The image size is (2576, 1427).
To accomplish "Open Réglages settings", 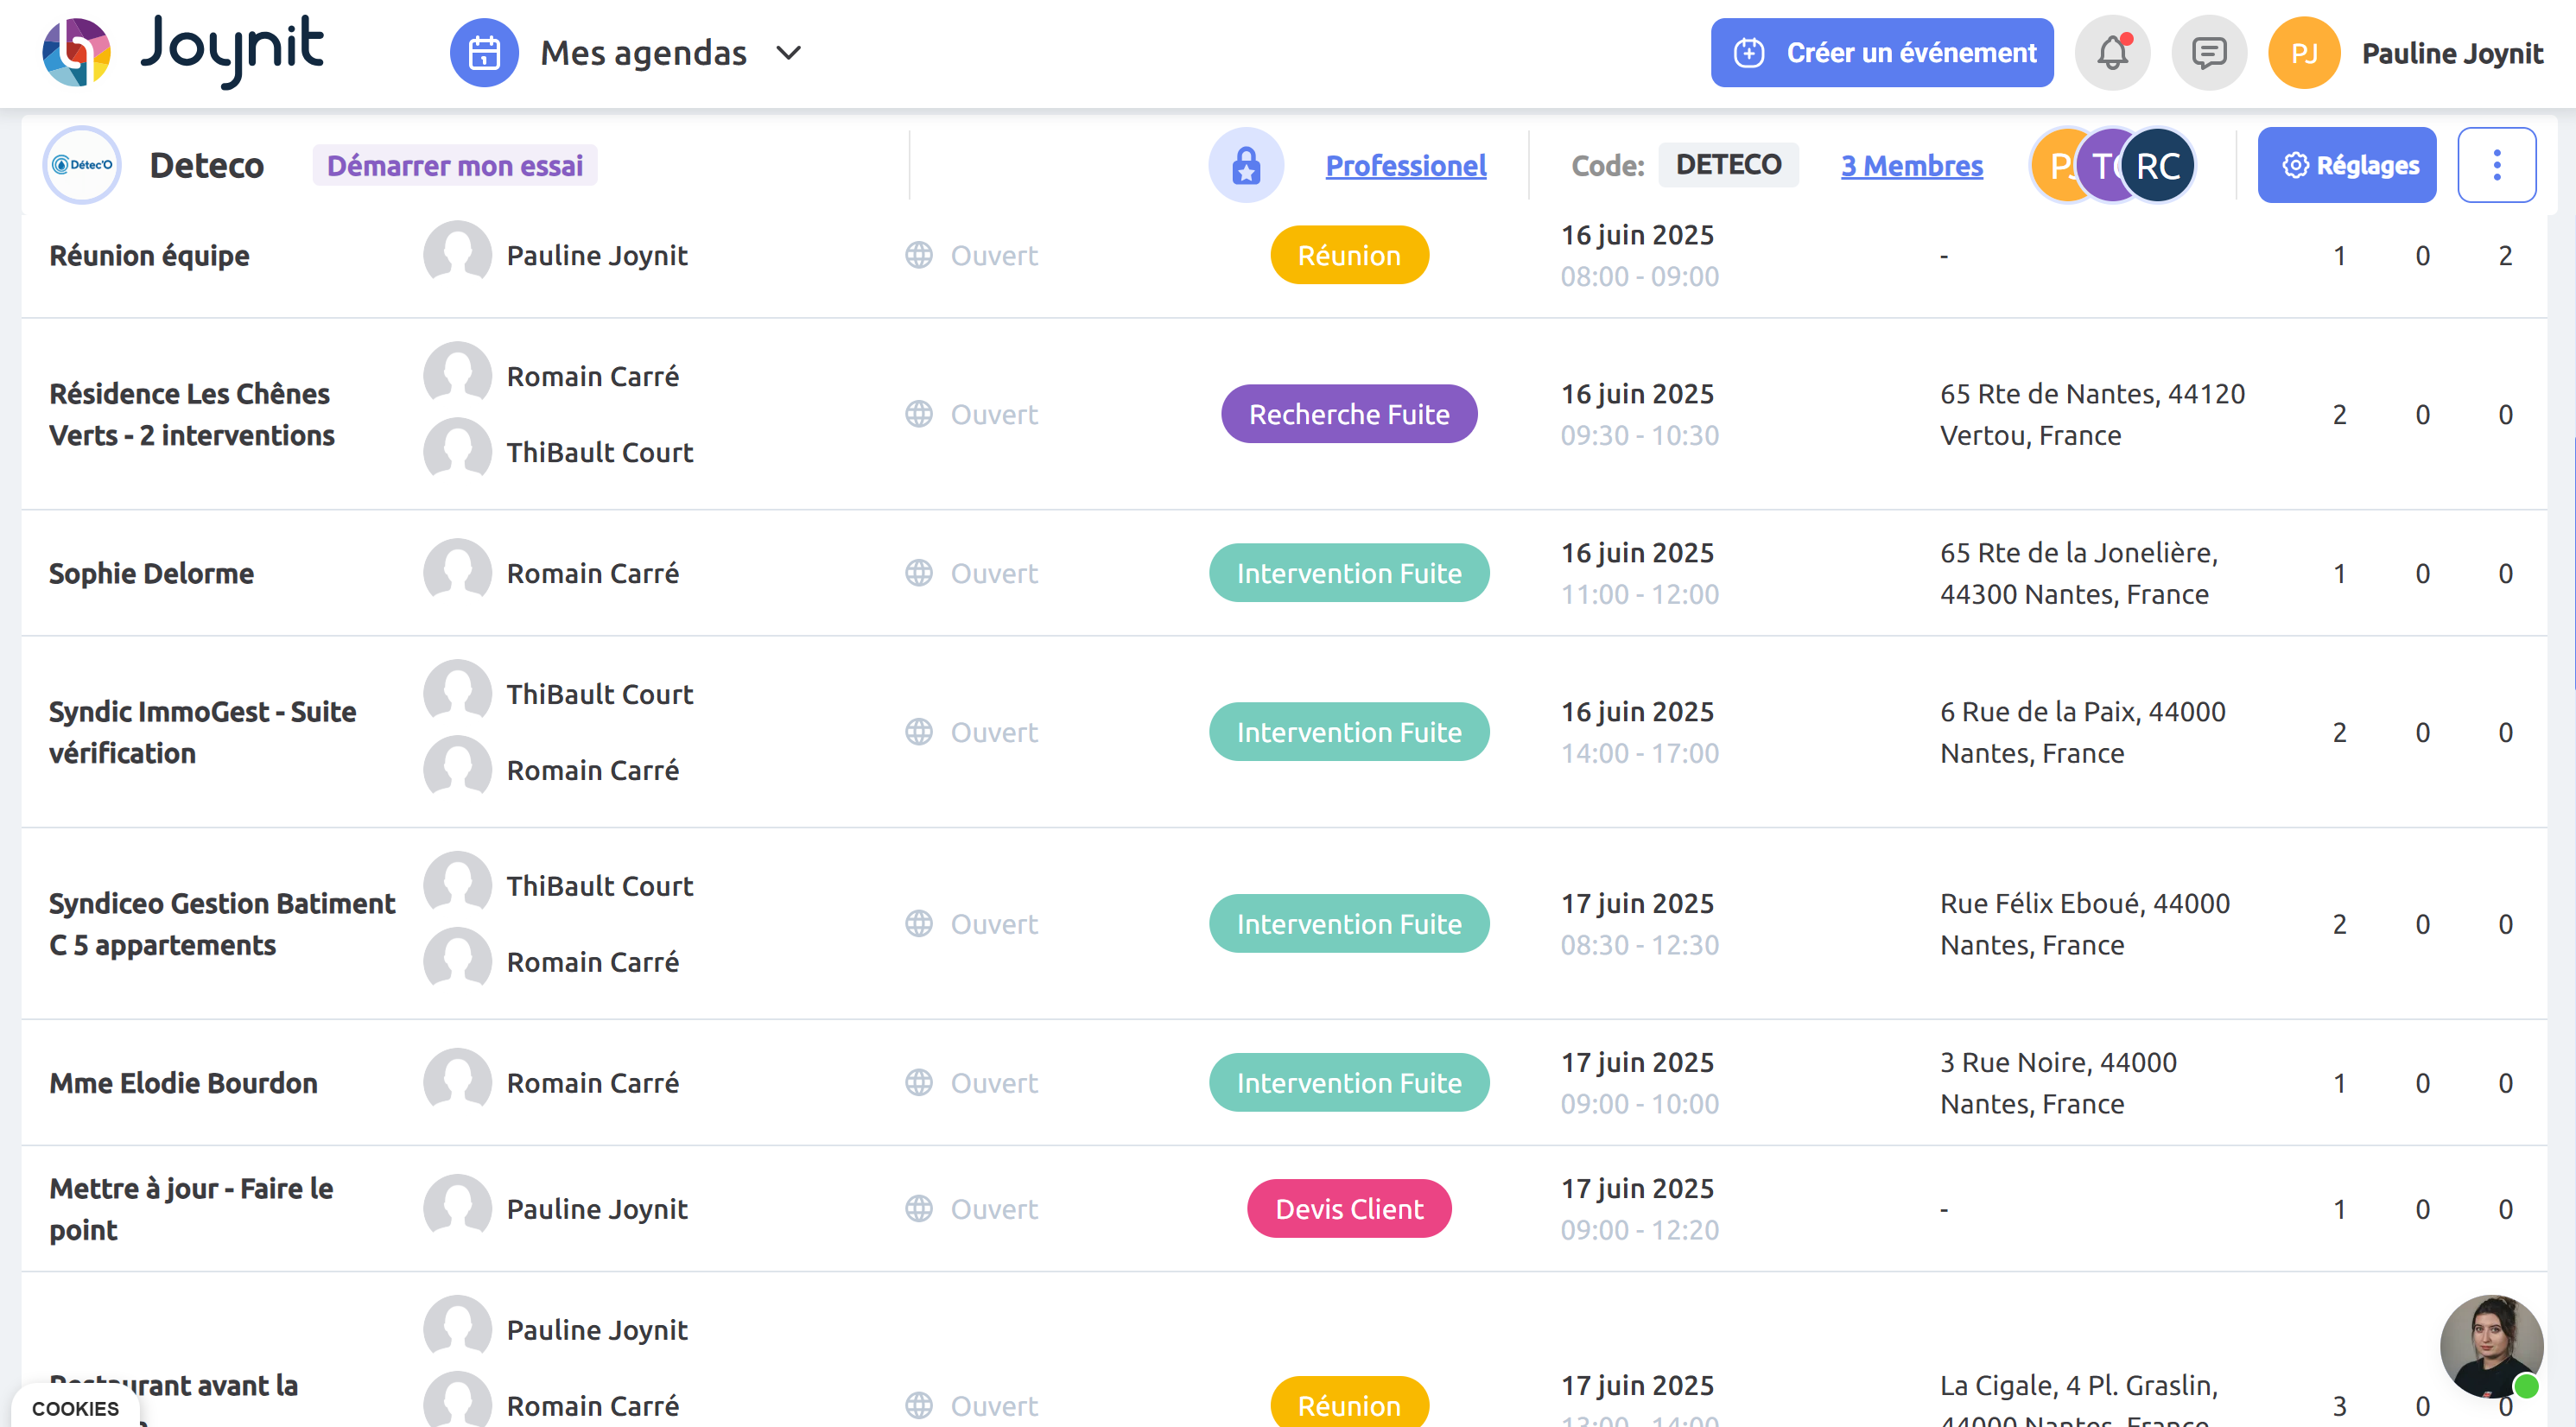I will pyautogui.click(x=2346, y=165).
